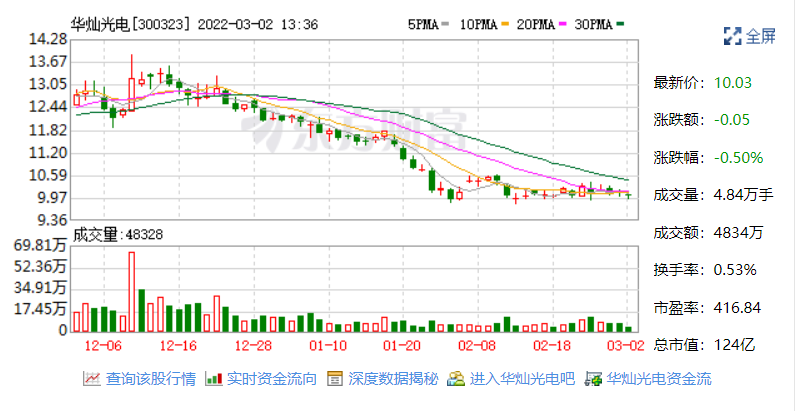Click the turnover amount value 4834万
Screen dimensions: 795x411
point(738,233)
